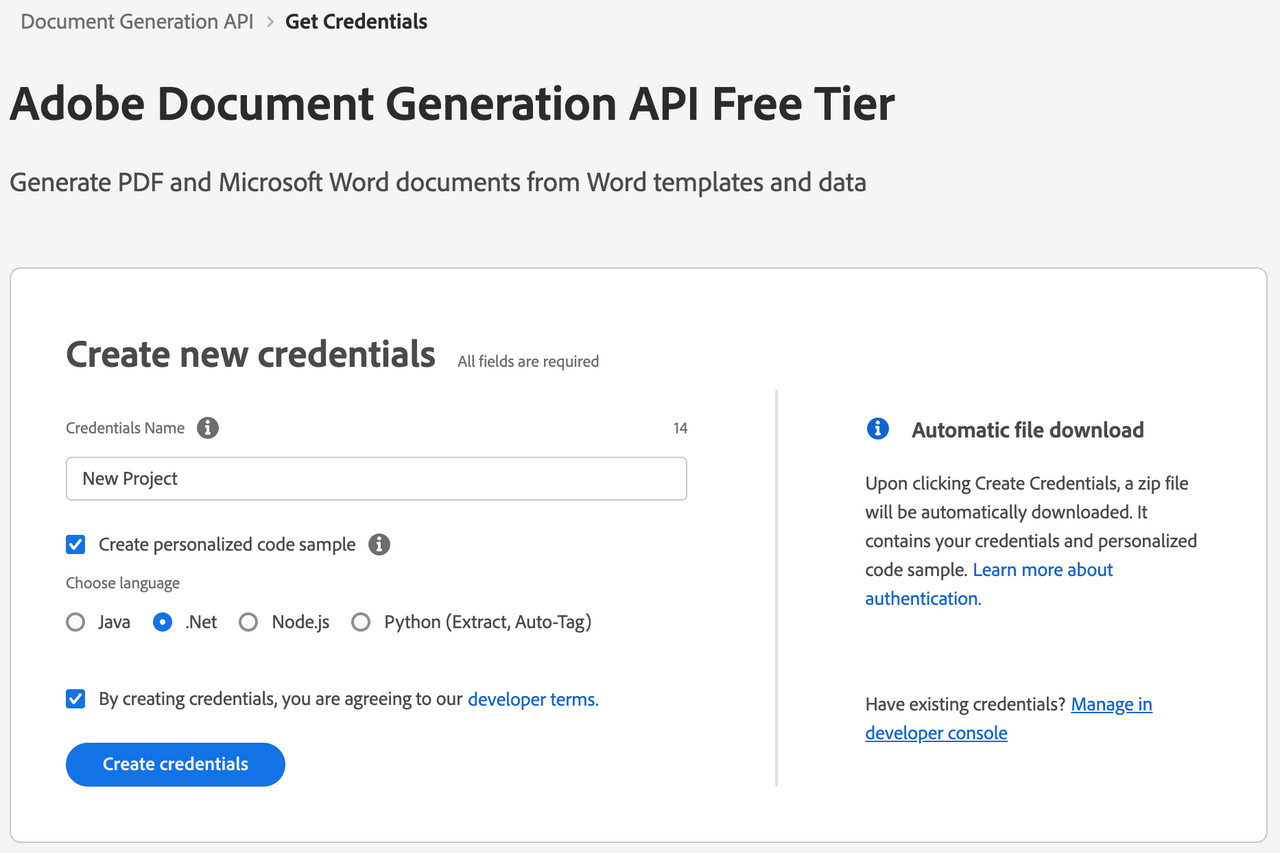1280x853 pixels.
Task: Open the Document Generation API breadcrumb
Action: [137, 21]
